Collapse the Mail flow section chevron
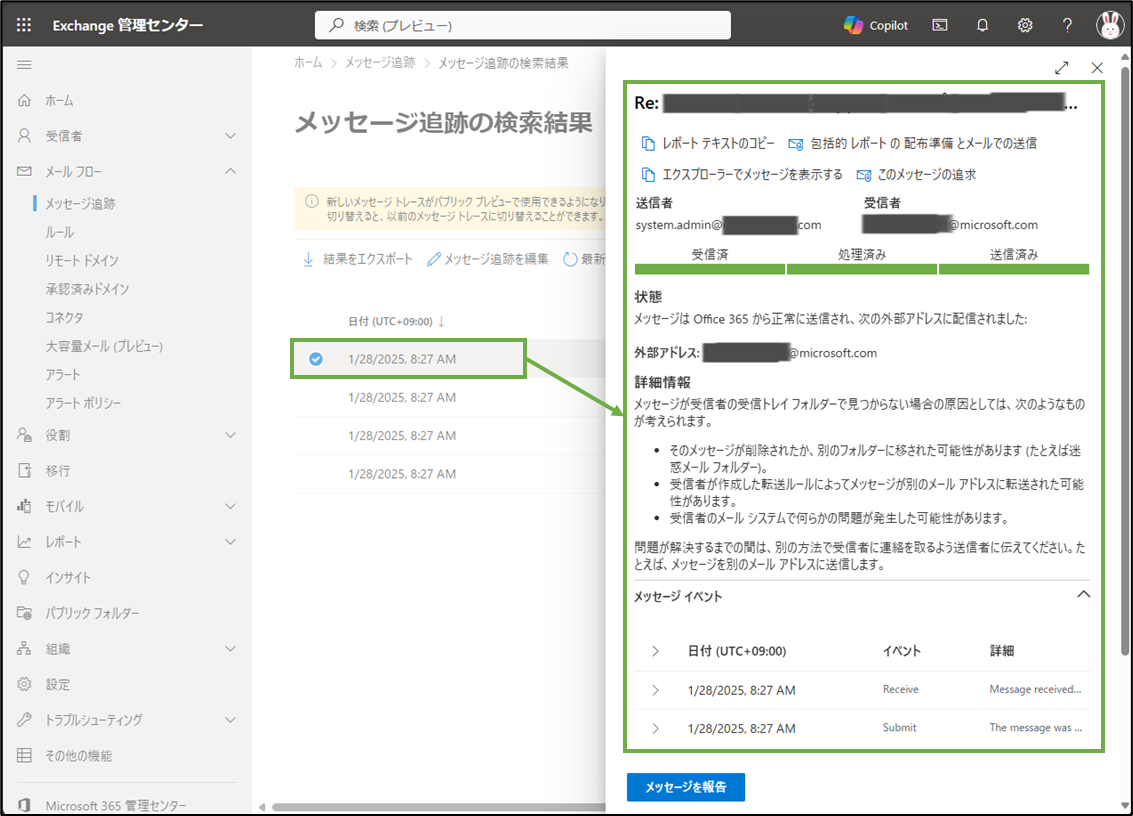 point(231,171)
